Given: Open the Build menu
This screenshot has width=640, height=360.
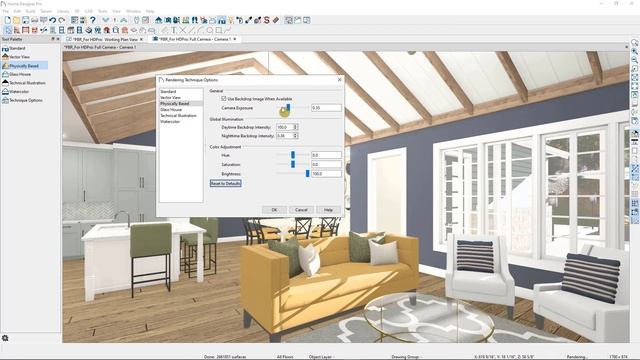Looking at the screenshot, I should (x=31, y=11).
